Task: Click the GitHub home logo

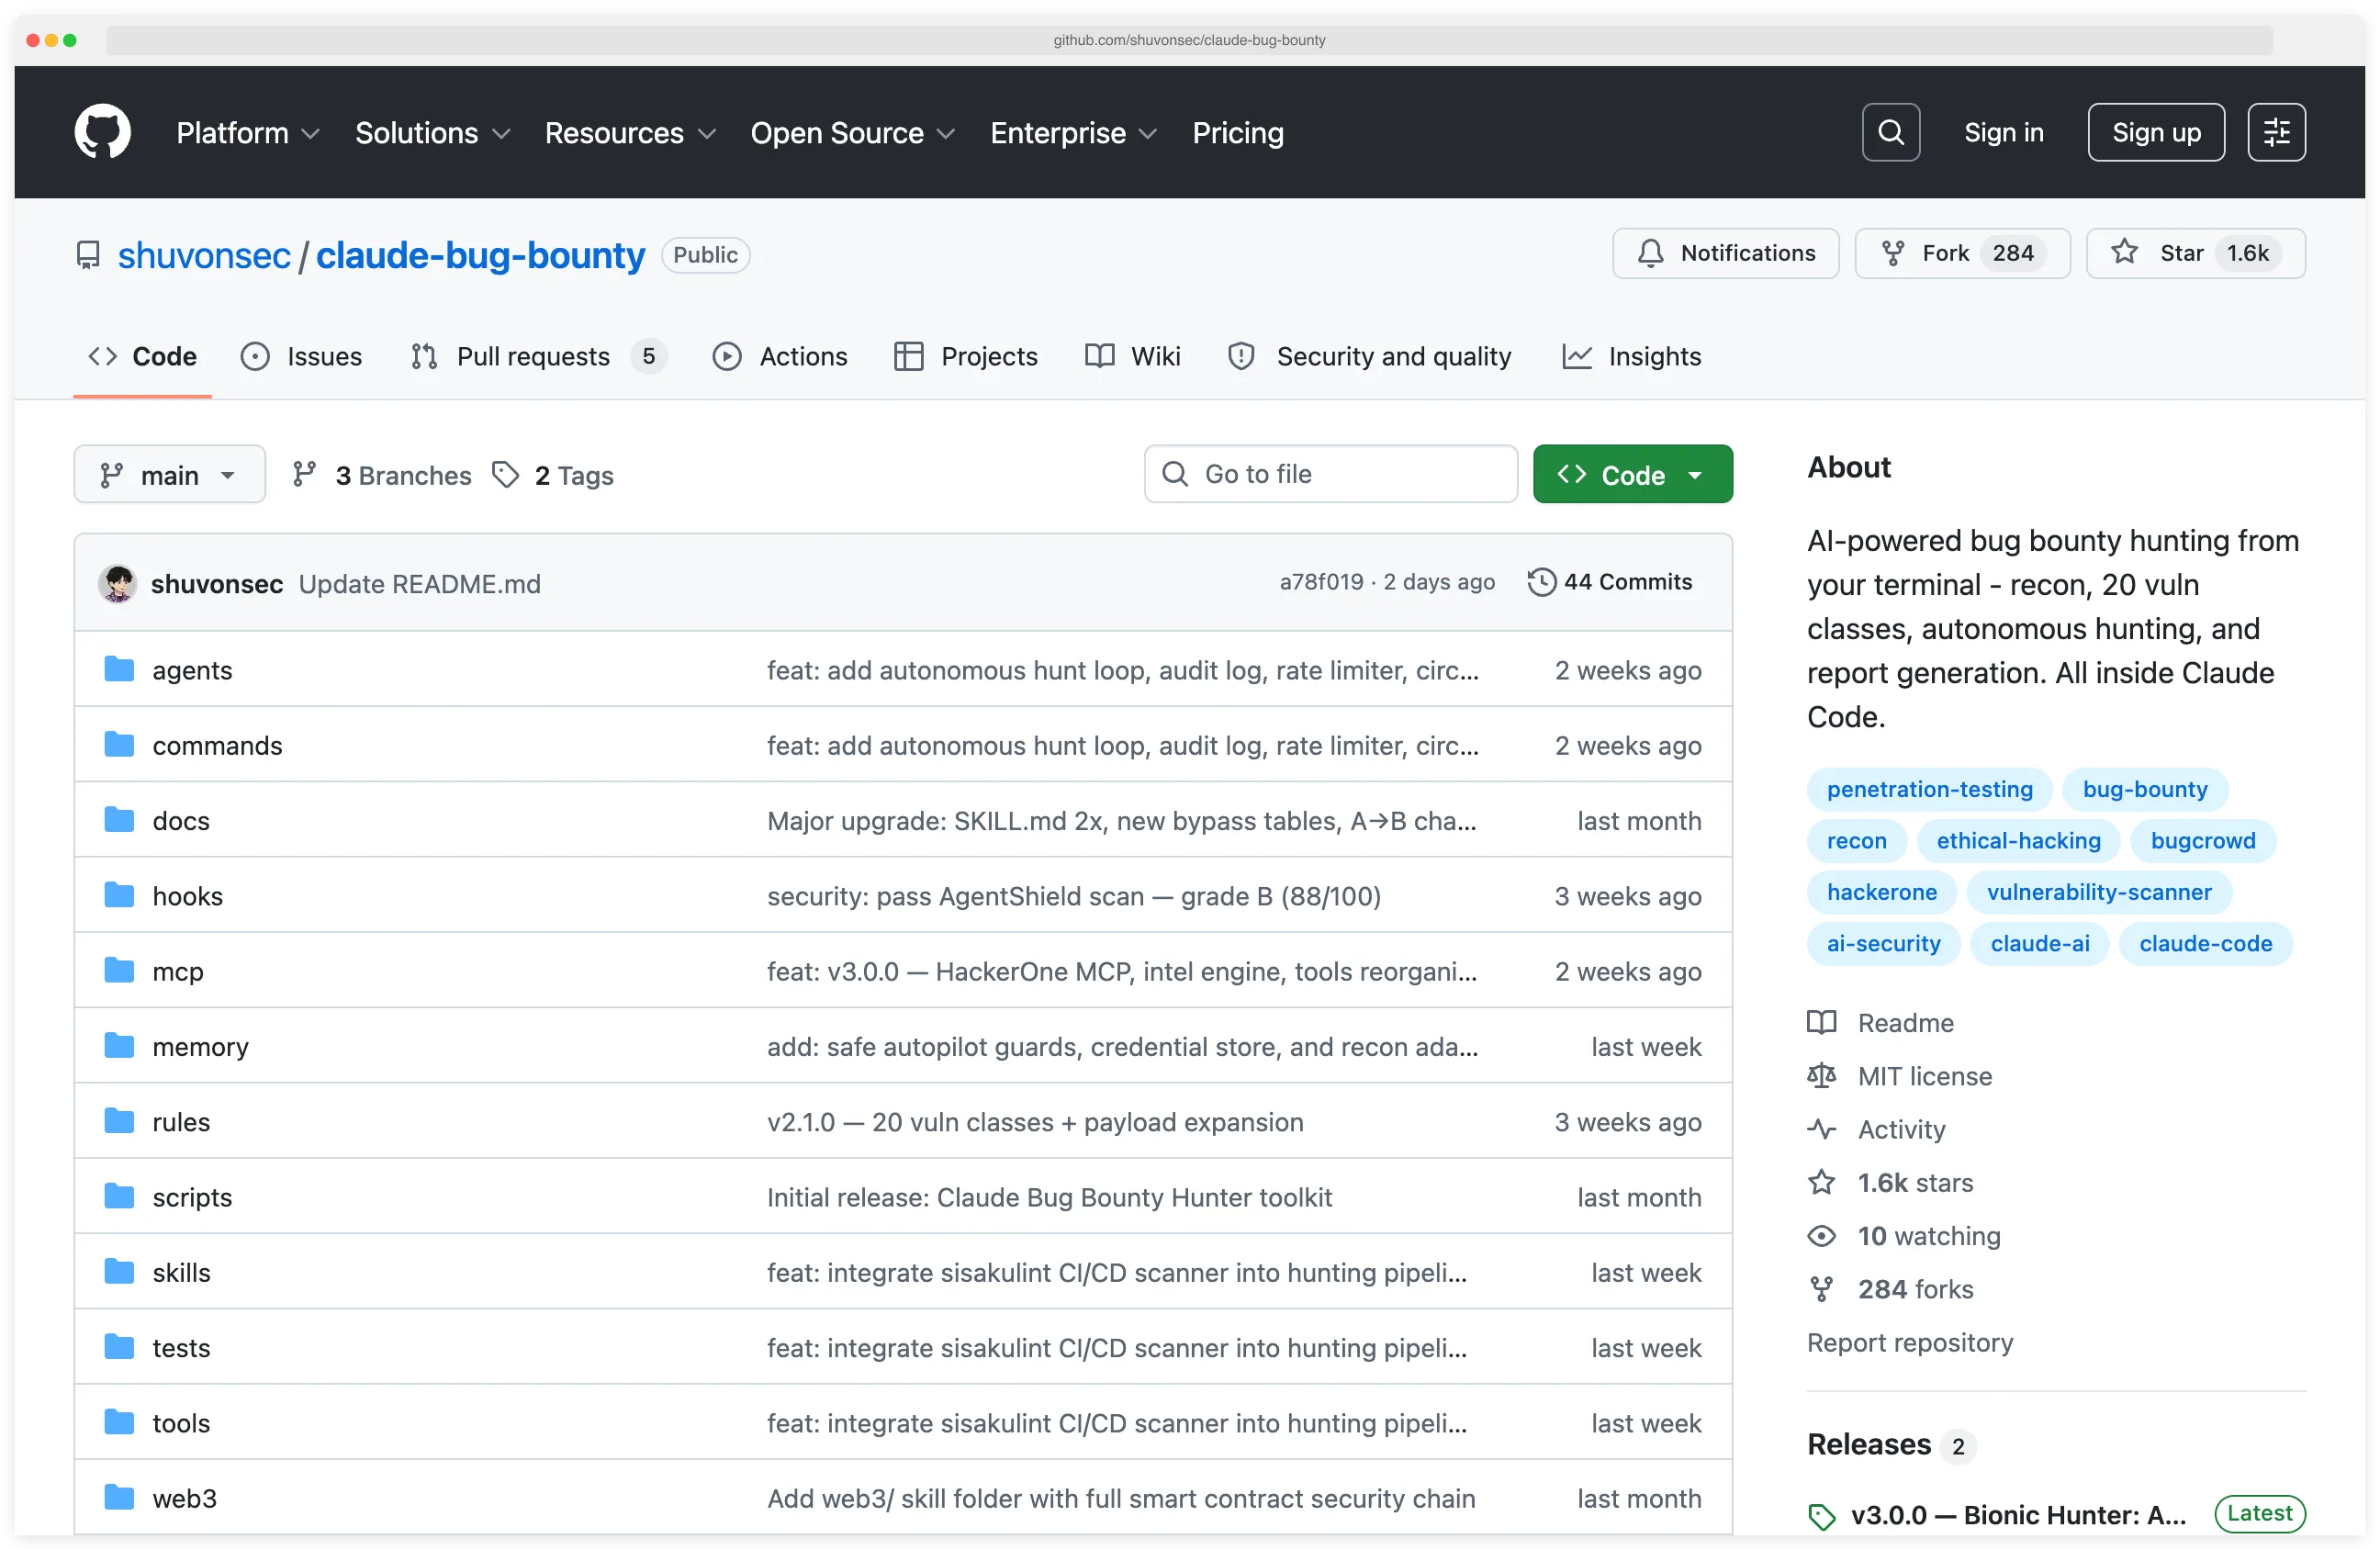Action: pyautogui.click(x=102, y=131)
